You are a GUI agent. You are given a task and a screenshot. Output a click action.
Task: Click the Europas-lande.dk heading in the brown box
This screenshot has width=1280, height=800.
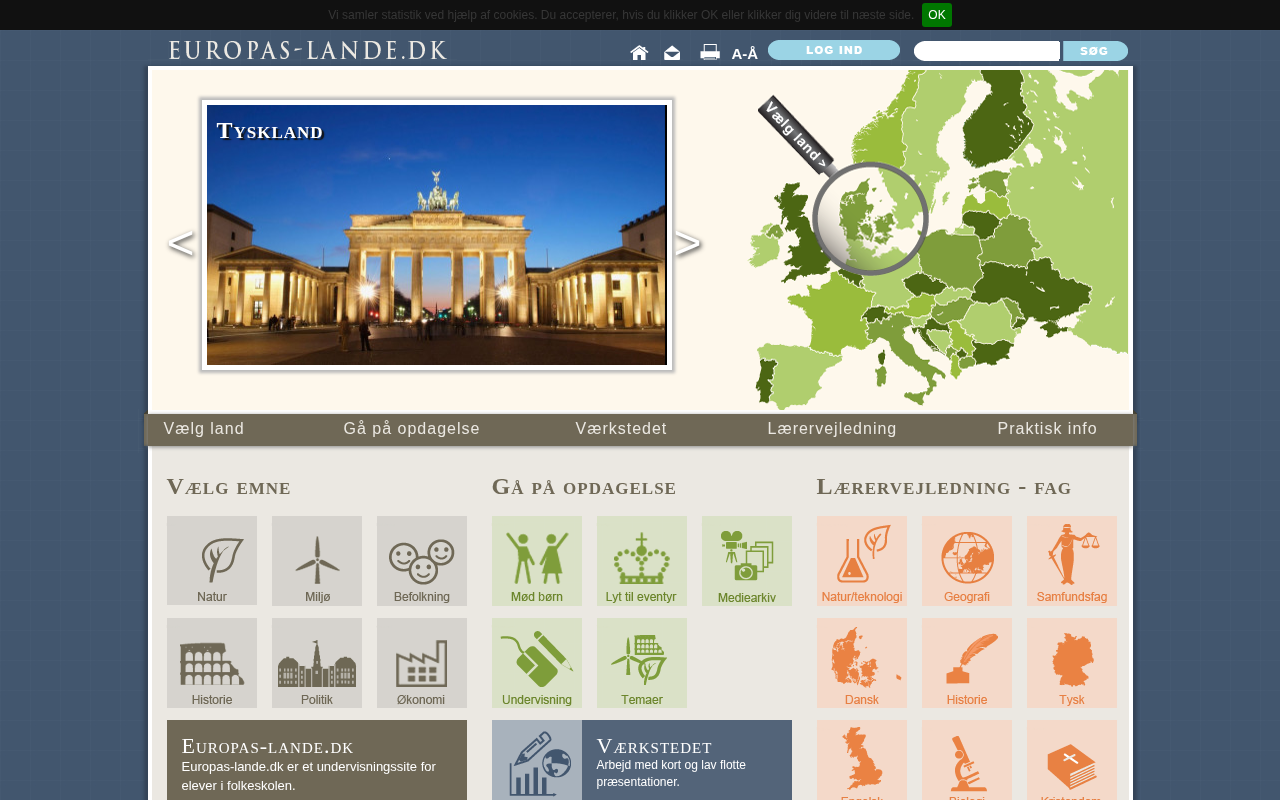pos(268,746)
